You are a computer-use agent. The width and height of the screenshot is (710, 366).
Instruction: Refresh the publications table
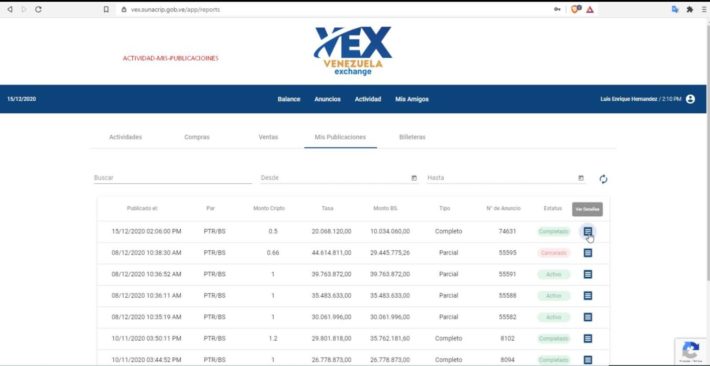point(603,179)
